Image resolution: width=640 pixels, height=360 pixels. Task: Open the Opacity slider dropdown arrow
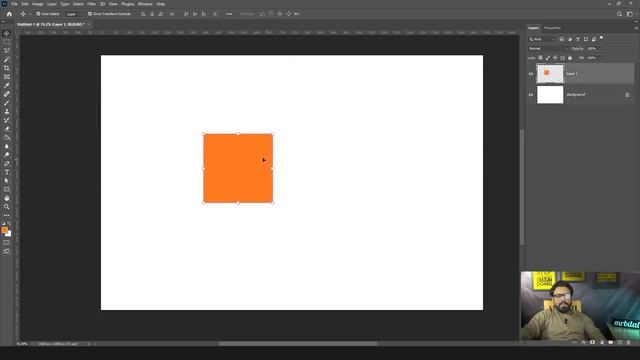coord(600,49)
